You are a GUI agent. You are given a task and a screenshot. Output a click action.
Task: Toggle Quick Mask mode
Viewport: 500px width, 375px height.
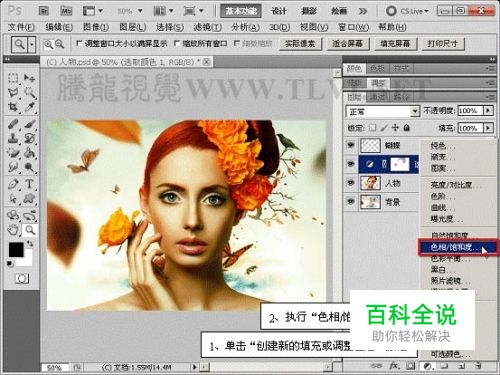point(22,278)
